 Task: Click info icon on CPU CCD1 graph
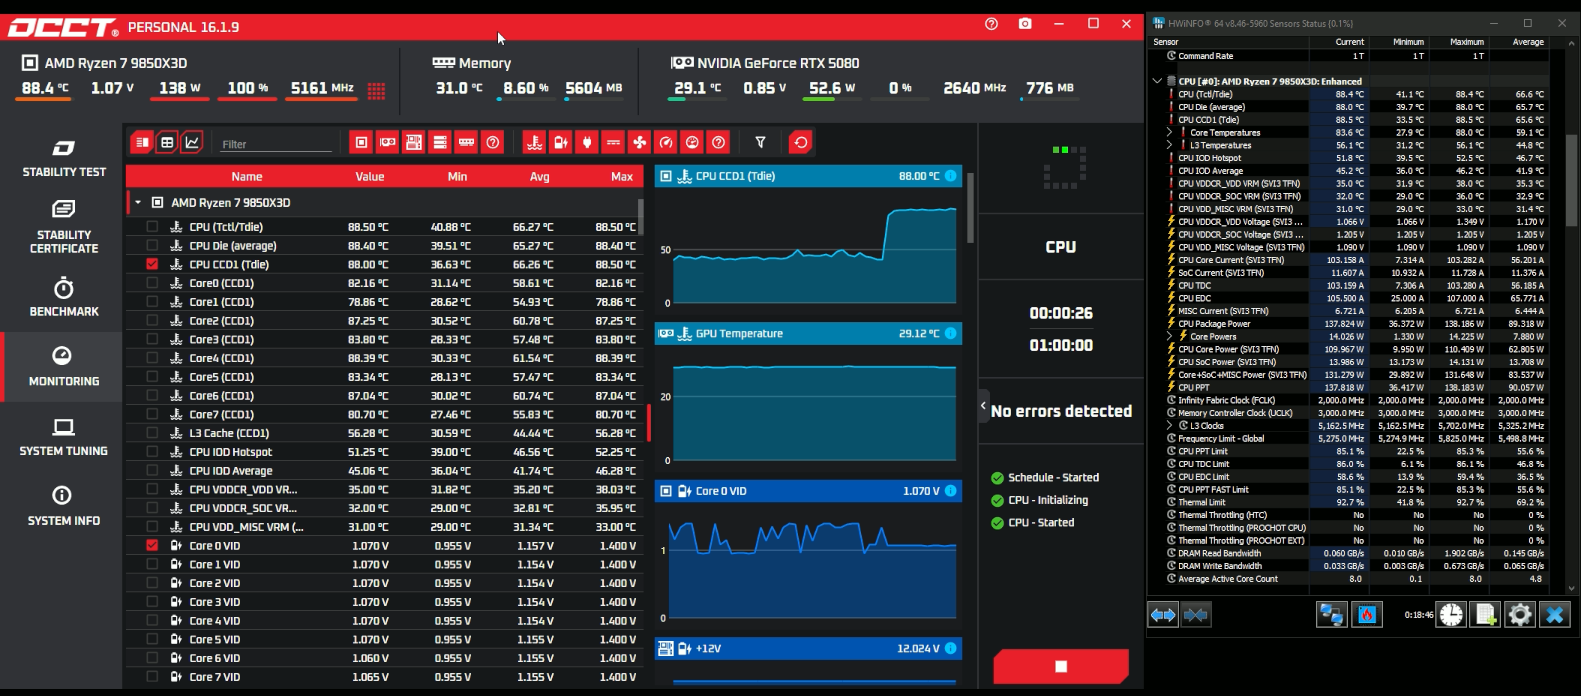point(950,176)
